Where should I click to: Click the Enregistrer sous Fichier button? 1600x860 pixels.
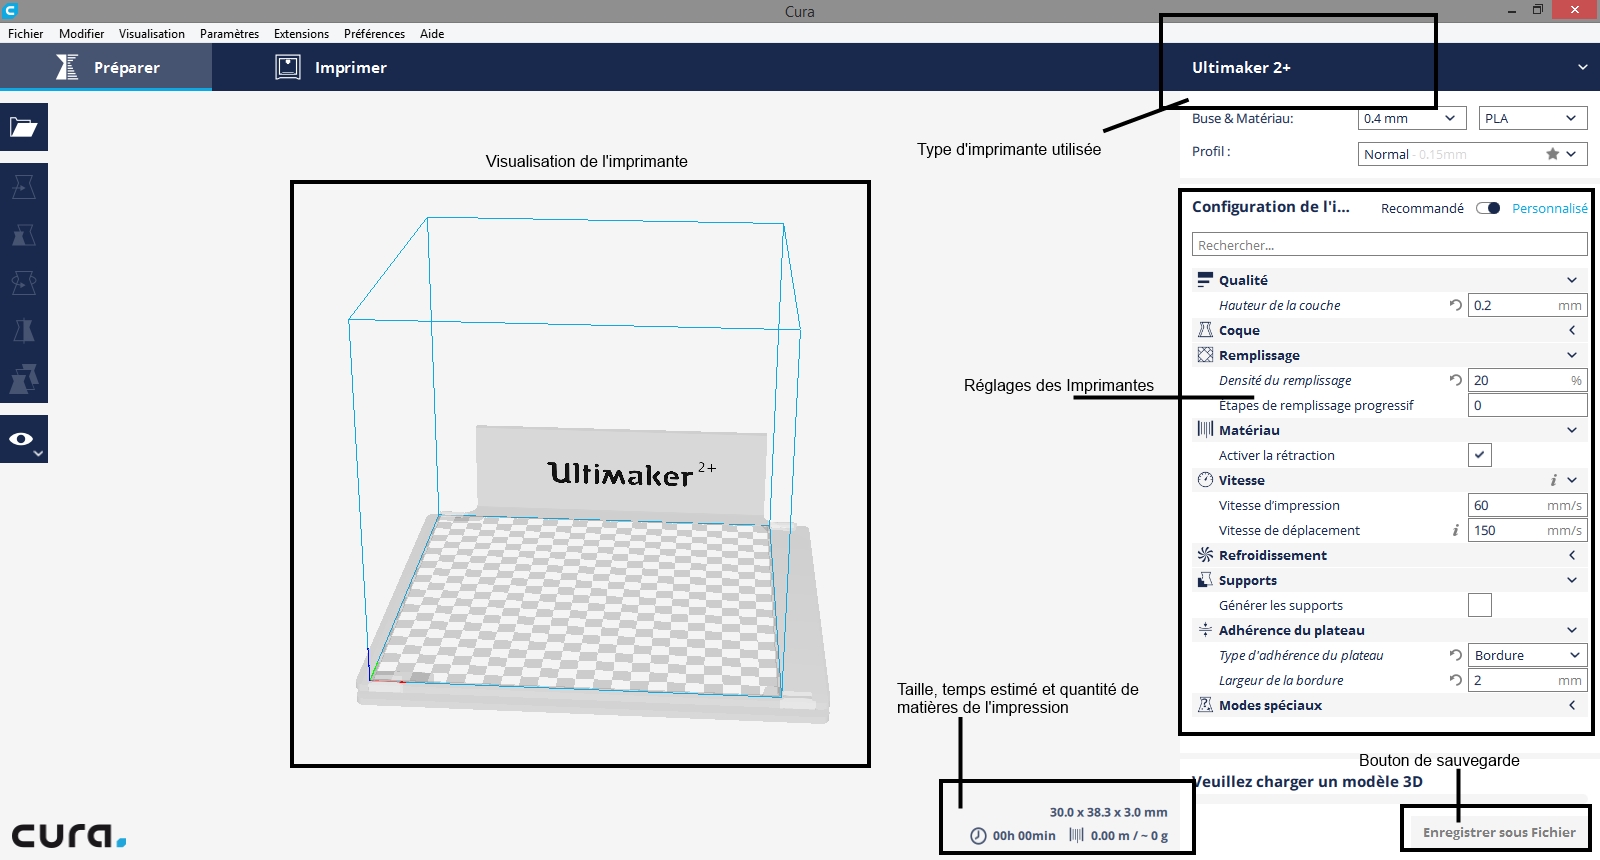tap(1498, 832)
